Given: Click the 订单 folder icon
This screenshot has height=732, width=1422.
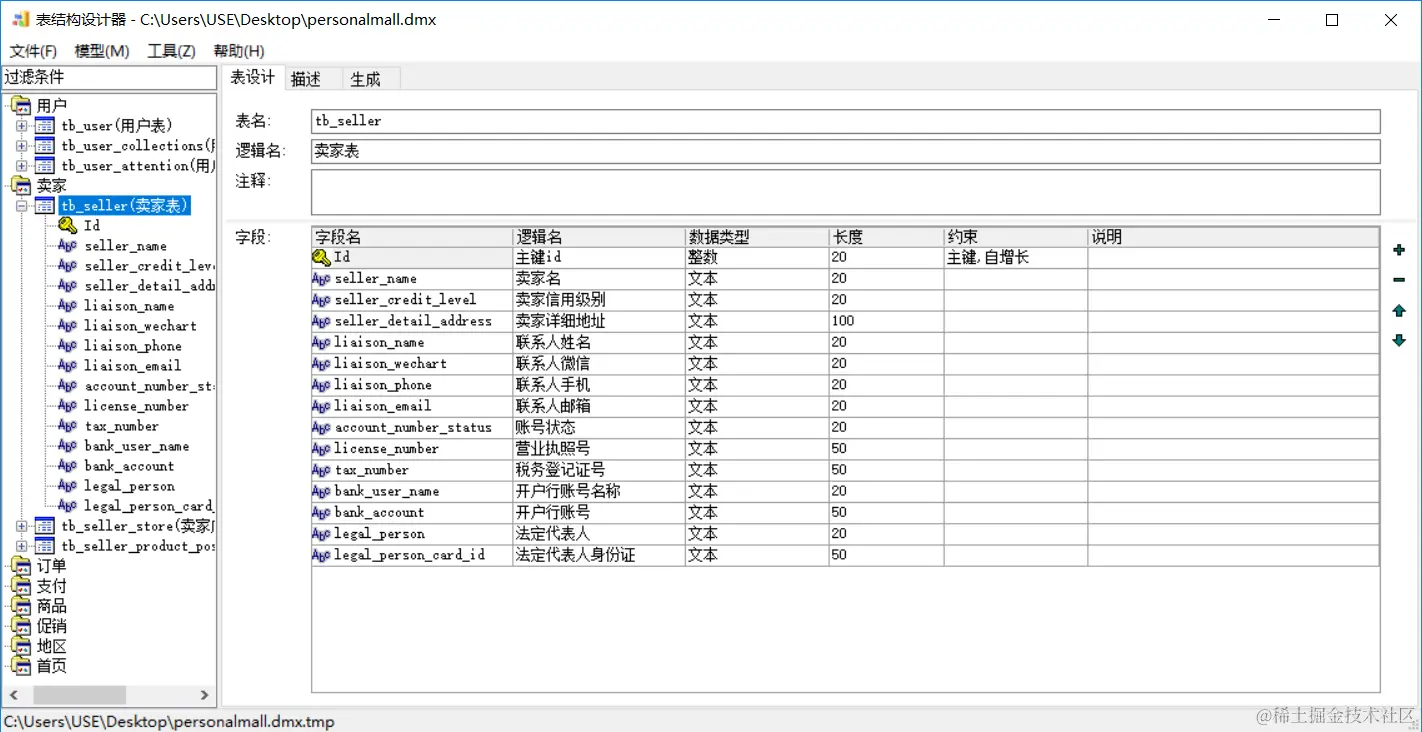Looking at the screenshot, I should [21, 566].
